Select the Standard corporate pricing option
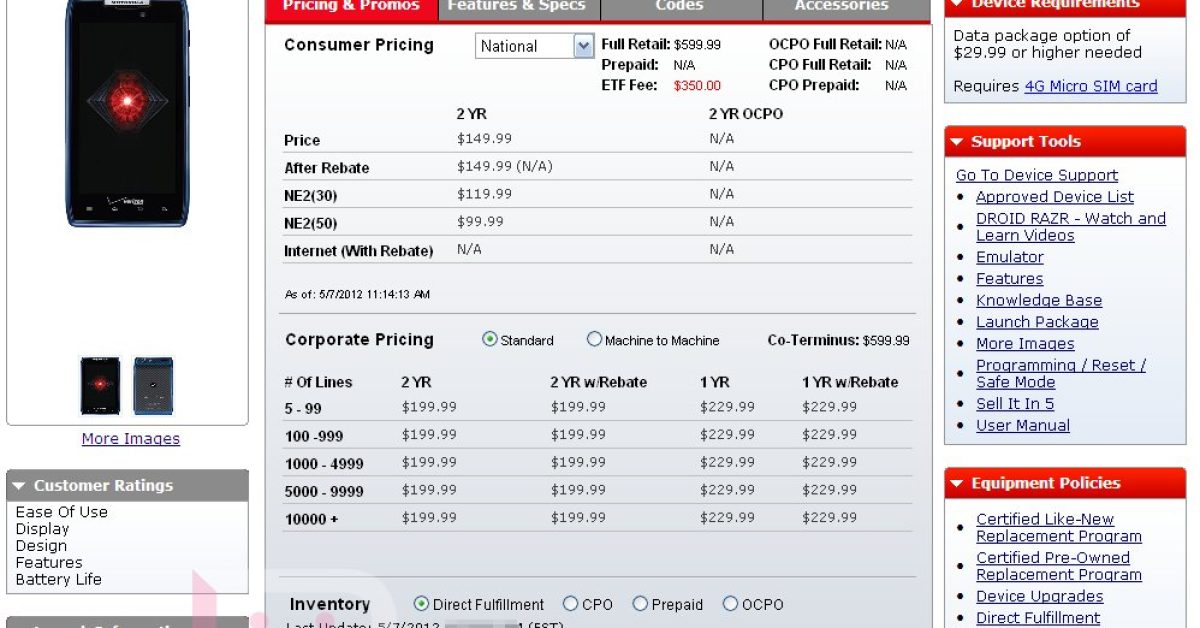The height and width of the screenshot is (628, 1200). 490,340
